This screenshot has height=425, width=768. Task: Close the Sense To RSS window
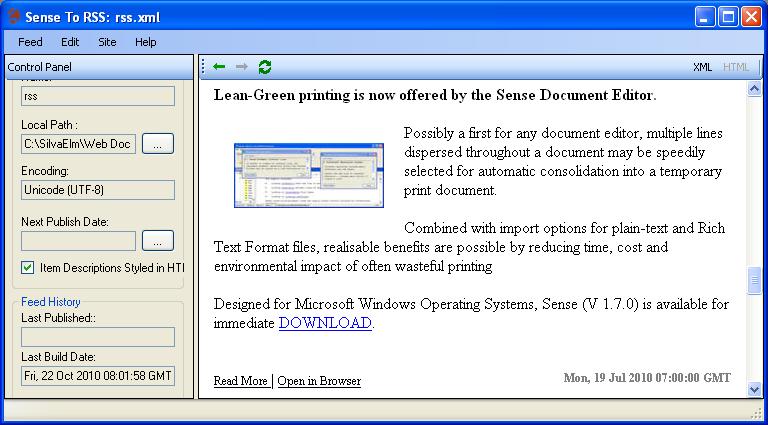tap(751, 18)
